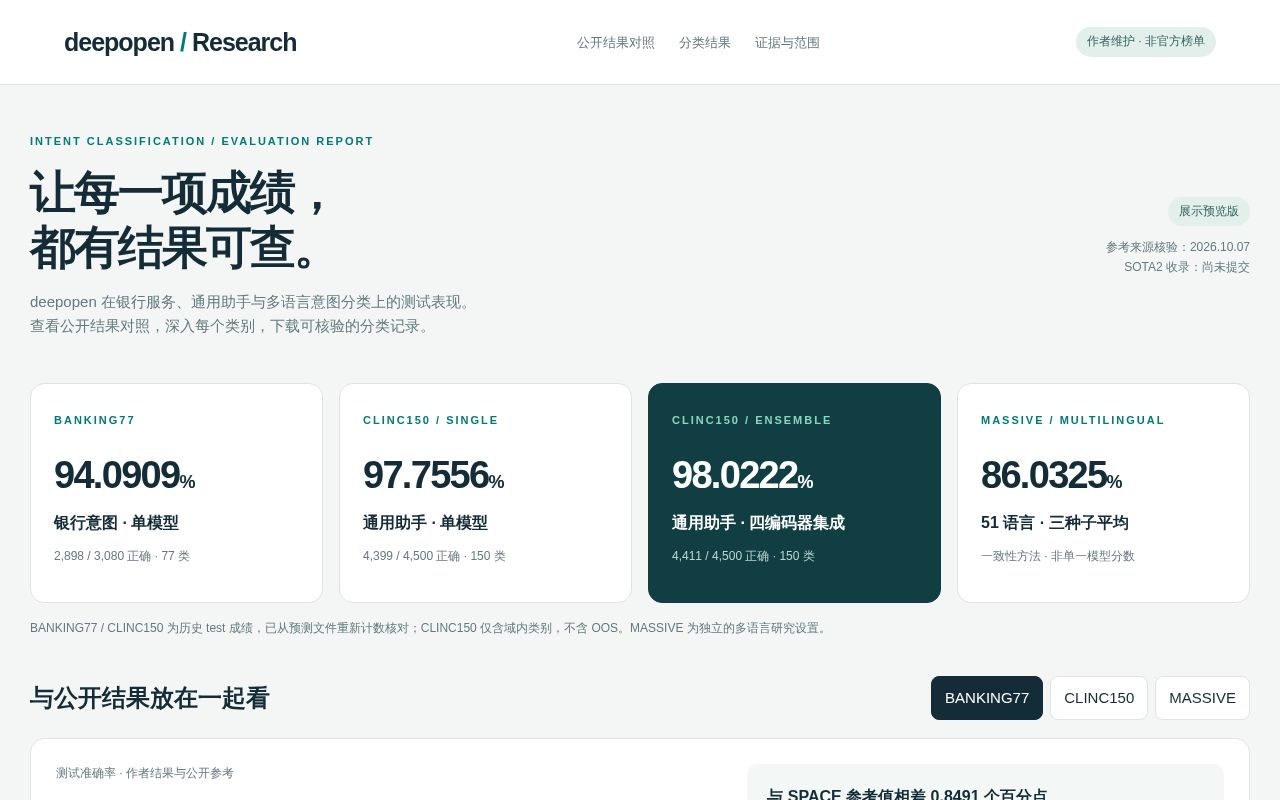Open the BANKING77 94.0909% result card
The image size is (1280, 800).
176,493
